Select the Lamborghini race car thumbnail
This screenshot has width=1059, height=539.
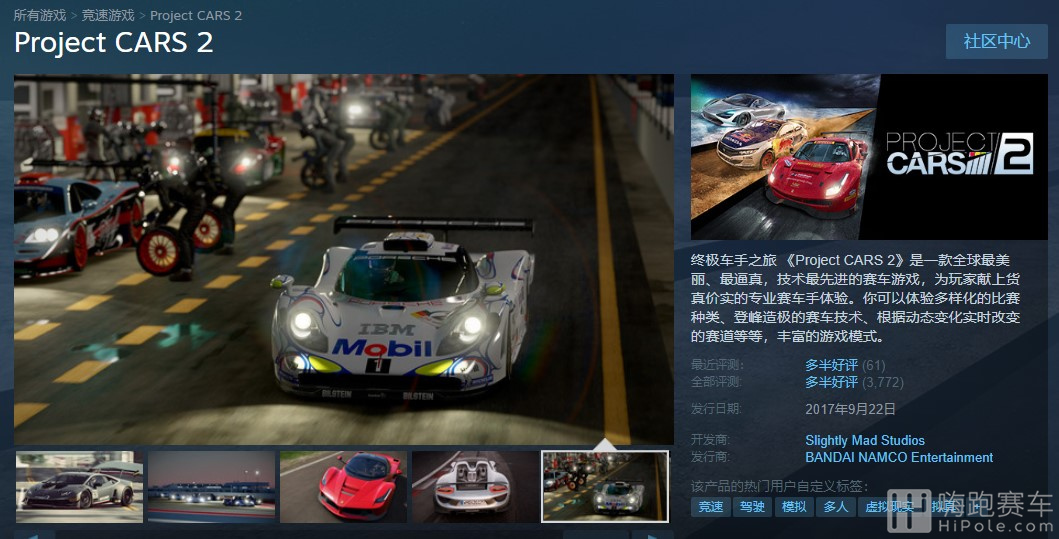(x=80, y=487)
